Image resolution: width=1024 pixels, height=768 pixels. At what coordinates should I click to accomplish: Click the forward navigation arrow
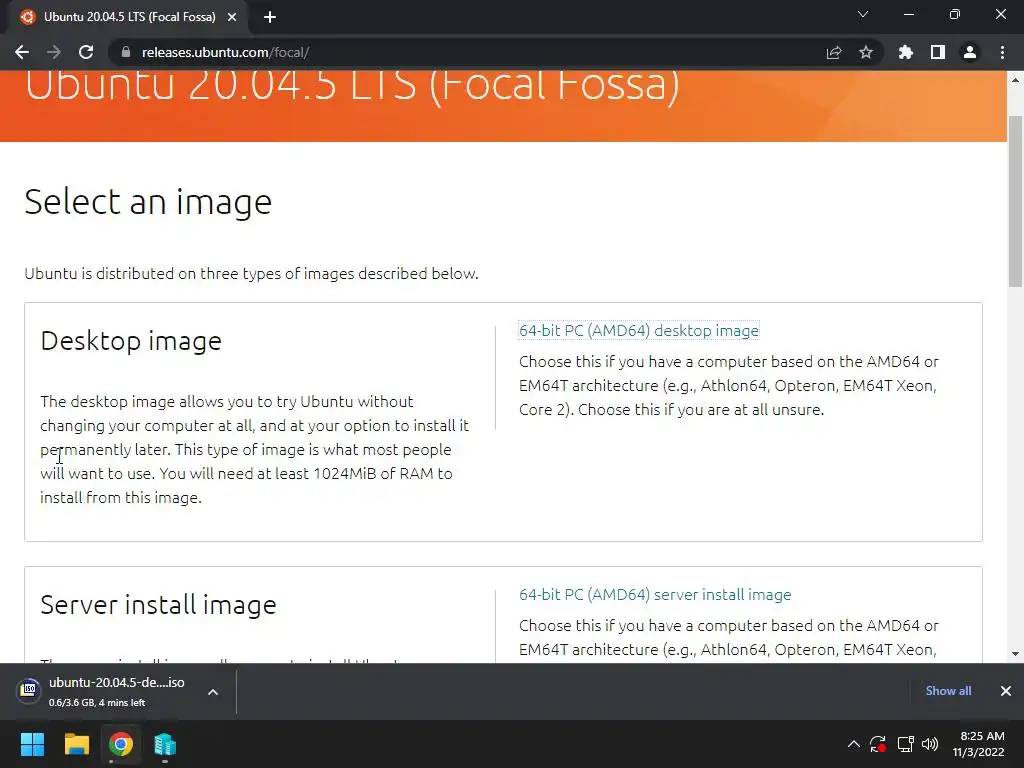[x=54, y=52]
